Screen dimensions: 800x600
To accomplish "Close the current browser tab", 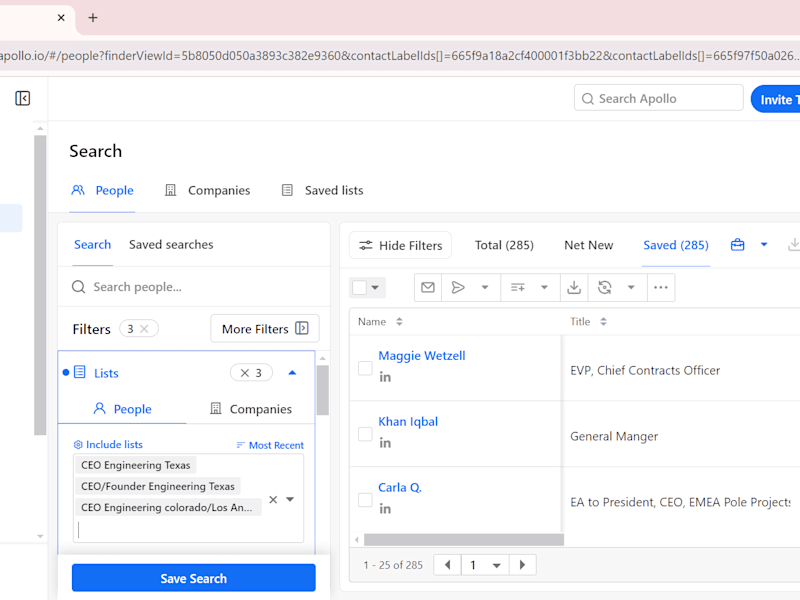I will (61, 18).
